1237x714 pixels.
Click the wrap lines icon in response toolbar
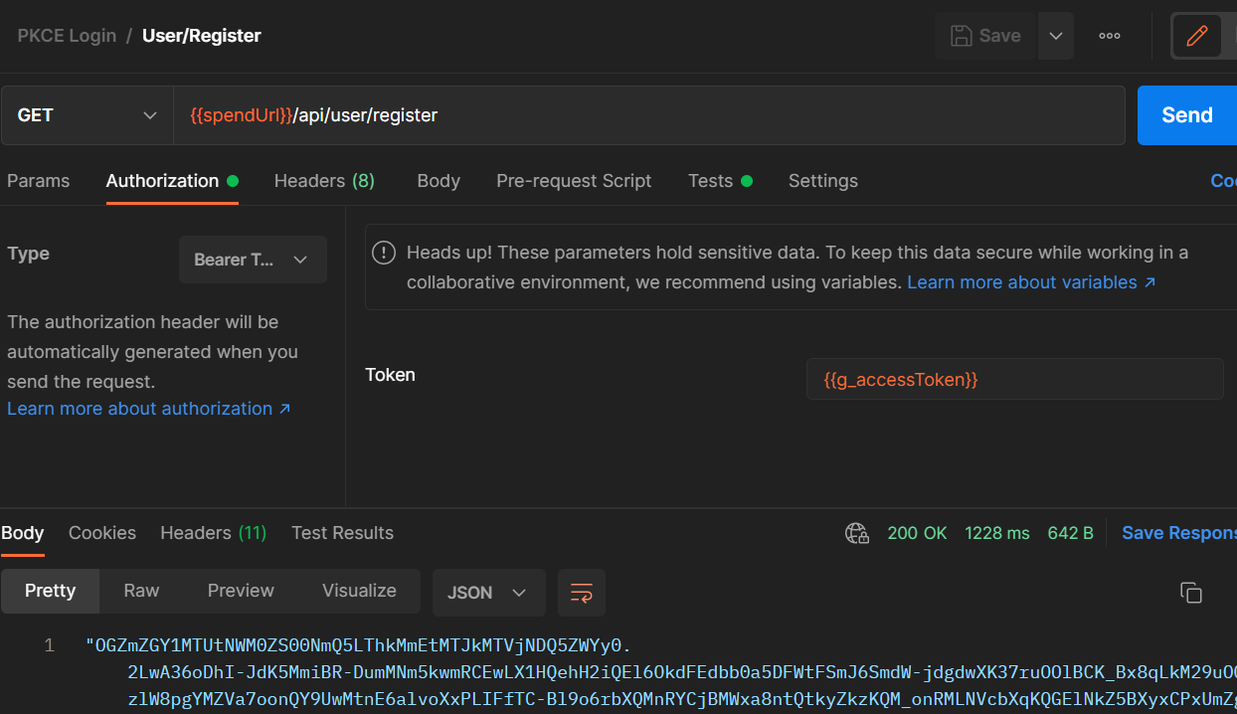tap(581, 592)
